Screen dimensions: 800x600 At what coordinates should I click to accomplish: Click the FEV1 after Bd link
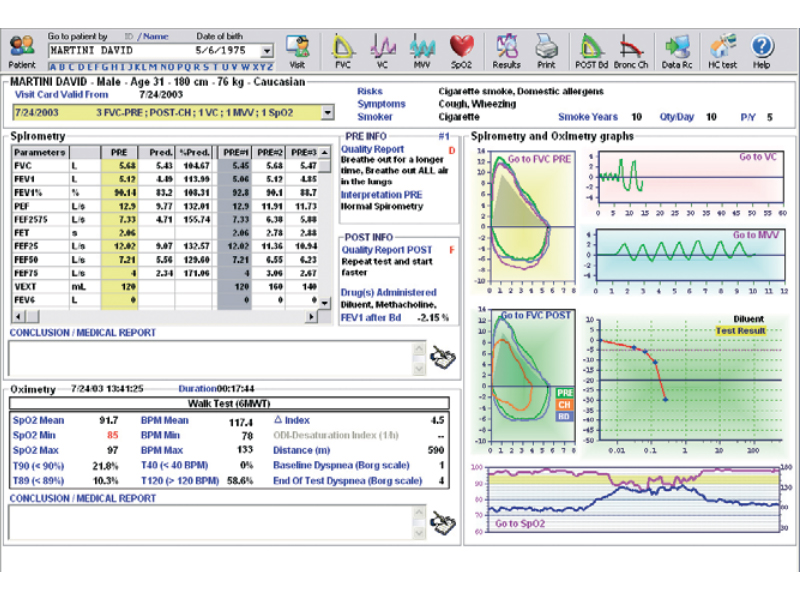[x=370, y=317]
